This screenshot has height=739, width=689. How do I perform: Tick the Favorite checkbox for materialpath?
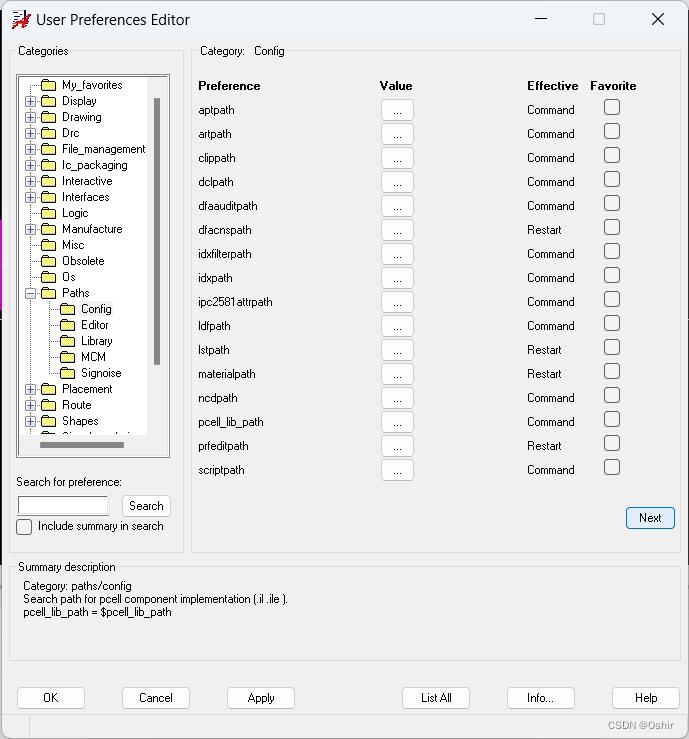click(x=612, y=372)
